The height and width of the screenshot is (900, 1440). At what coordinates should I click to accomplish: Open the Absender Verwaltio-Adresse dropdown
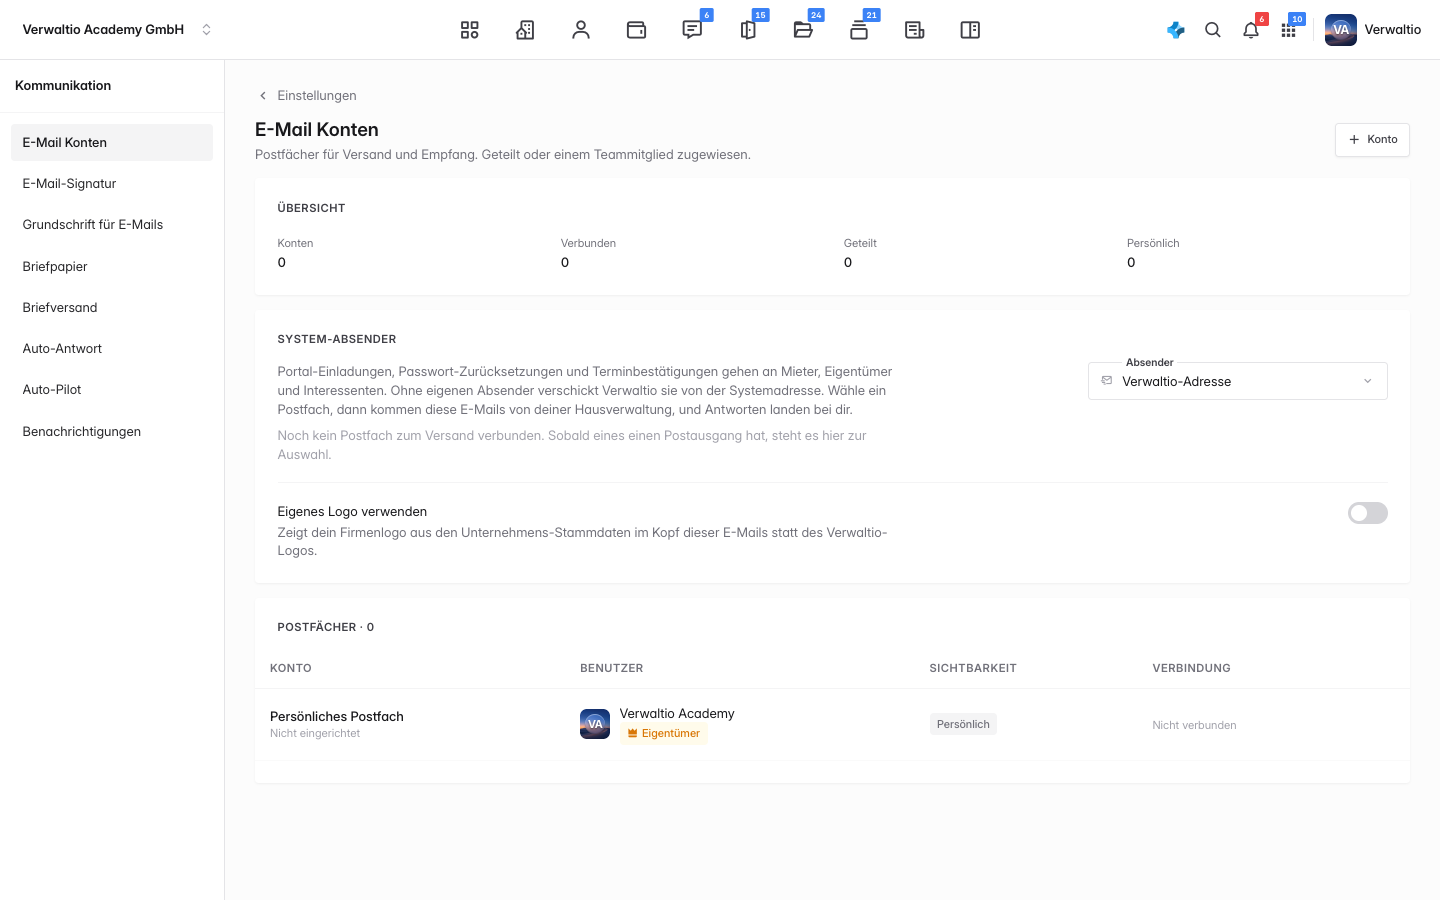click(1238, 381)
